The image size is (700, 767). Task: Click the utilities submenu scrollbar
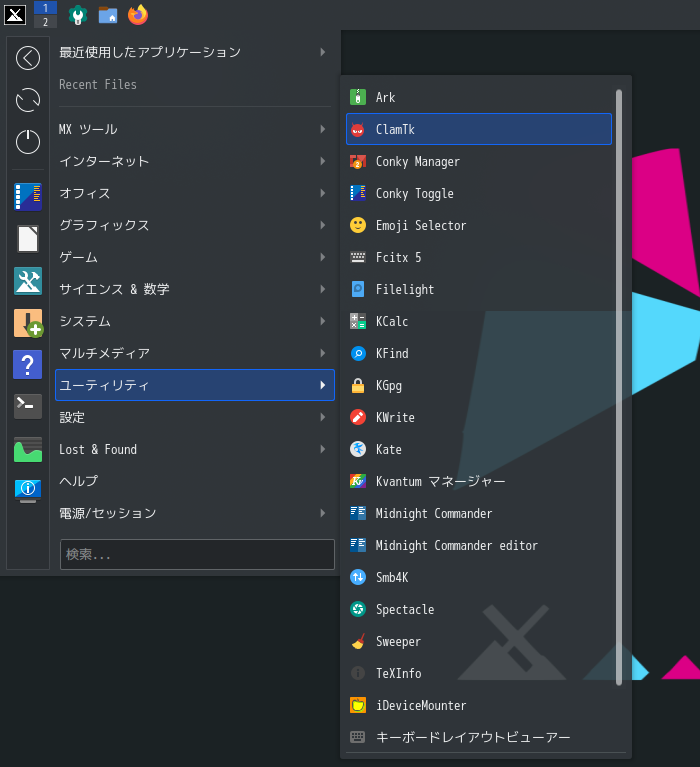click(619, 387)
